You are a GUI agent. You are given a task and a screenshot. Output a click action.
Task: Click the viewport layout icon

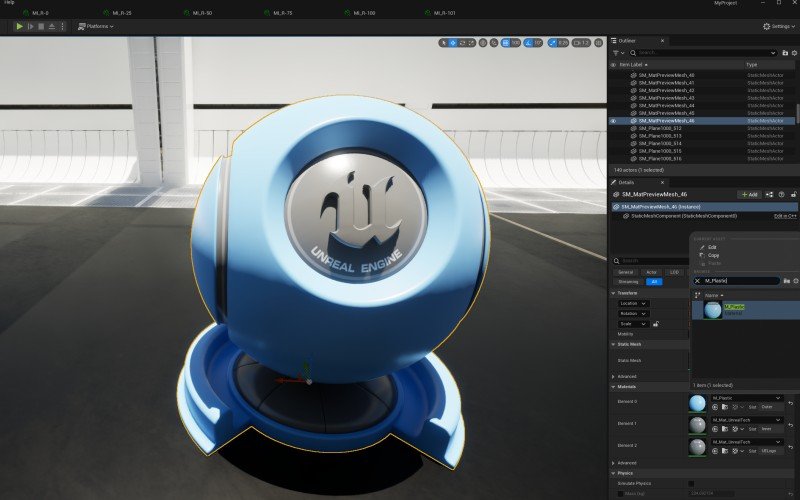tap(599, 43)
